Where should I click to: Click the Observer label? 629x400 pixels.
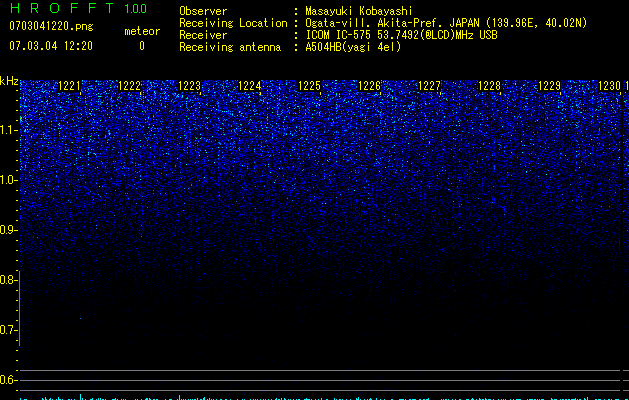[203, 11]
